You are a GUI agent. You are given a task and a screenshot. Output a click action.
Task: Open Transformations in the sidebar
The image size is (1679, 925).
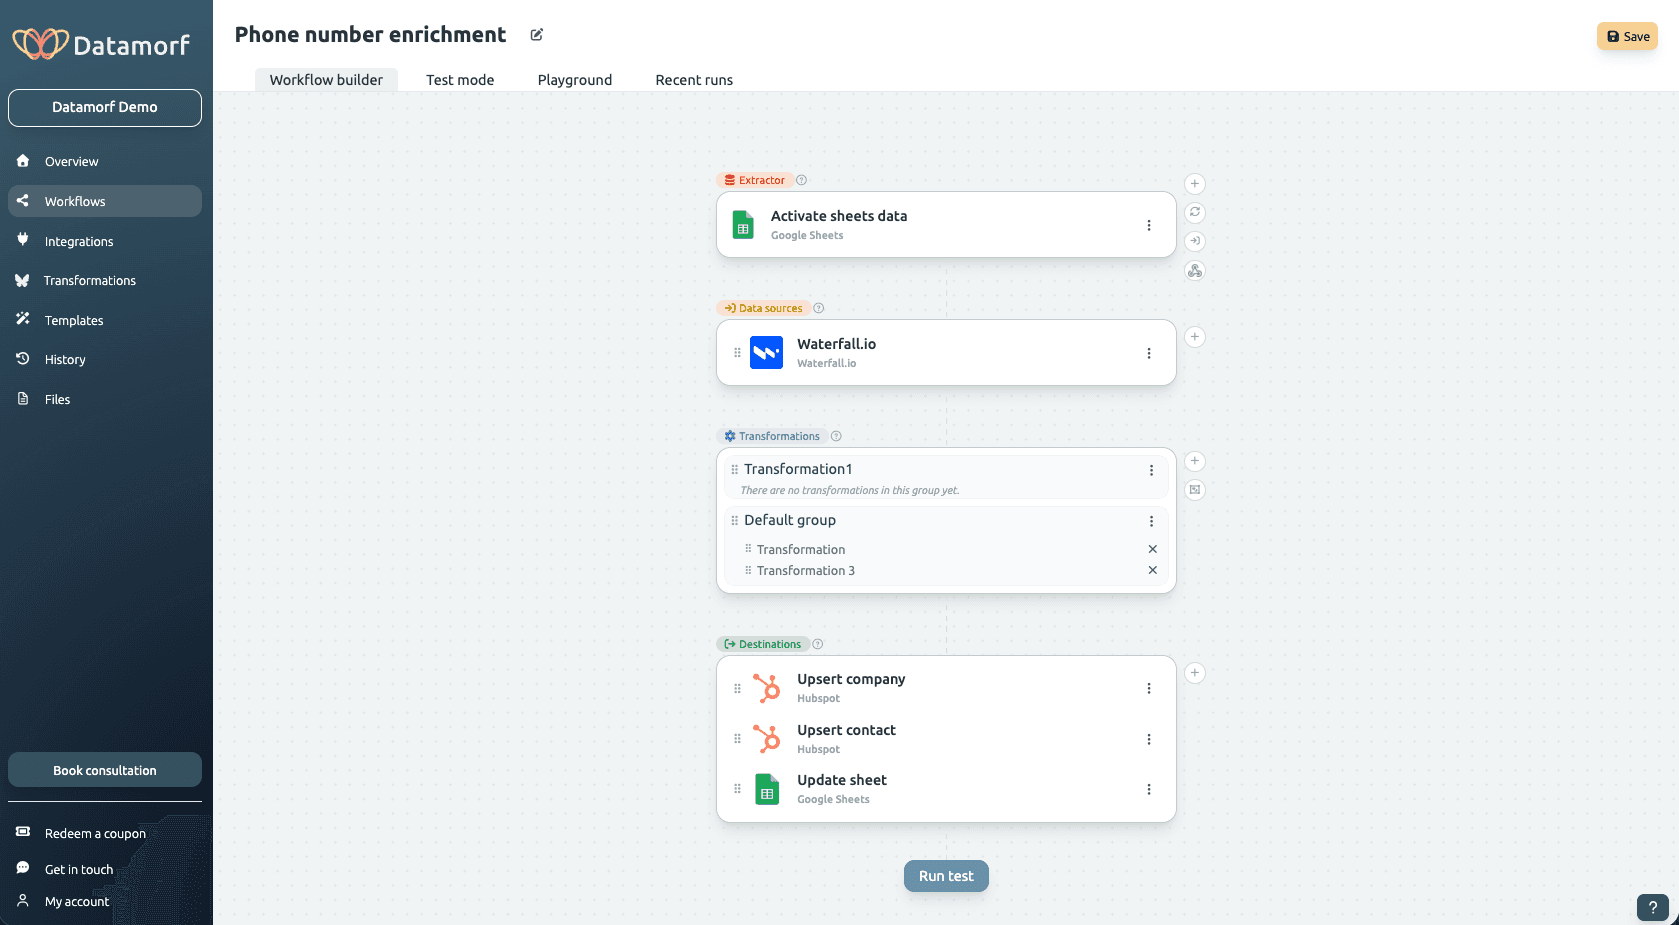point(105,280)
